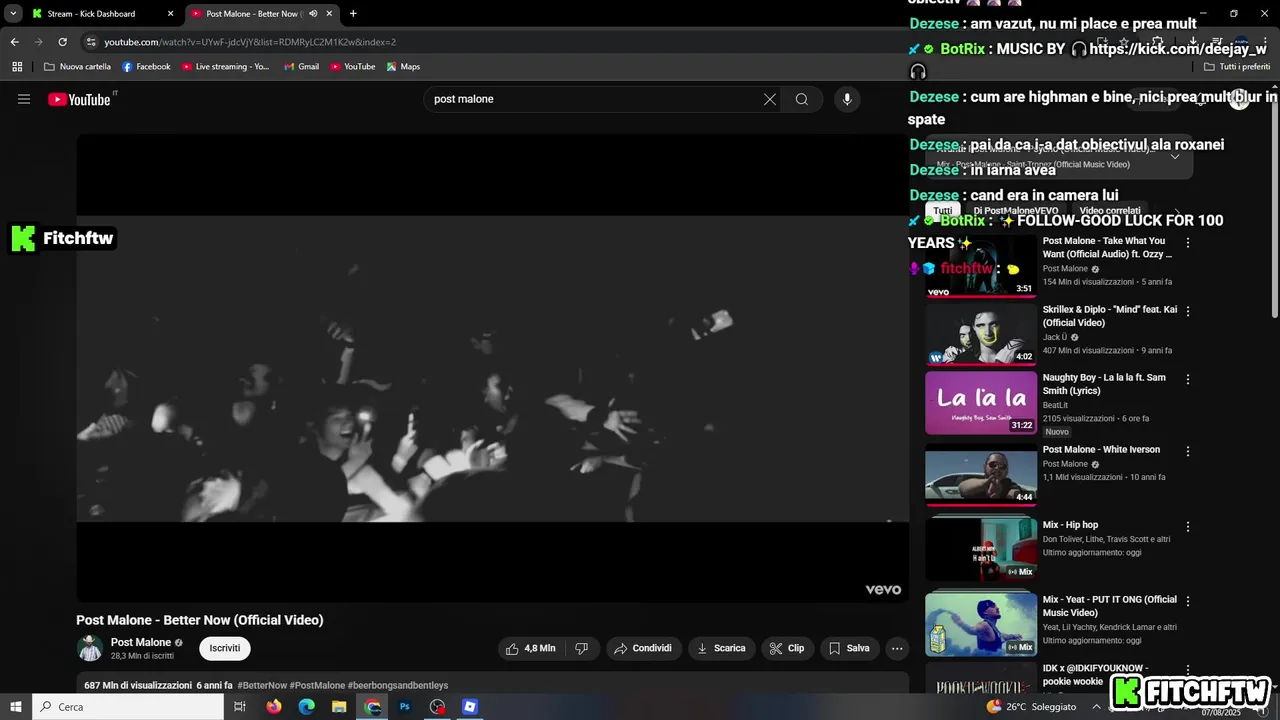The height and width of the screenshot is (720, 1280).
Task: Open options for White Iverson video
Action: (x=1188, y=451)
